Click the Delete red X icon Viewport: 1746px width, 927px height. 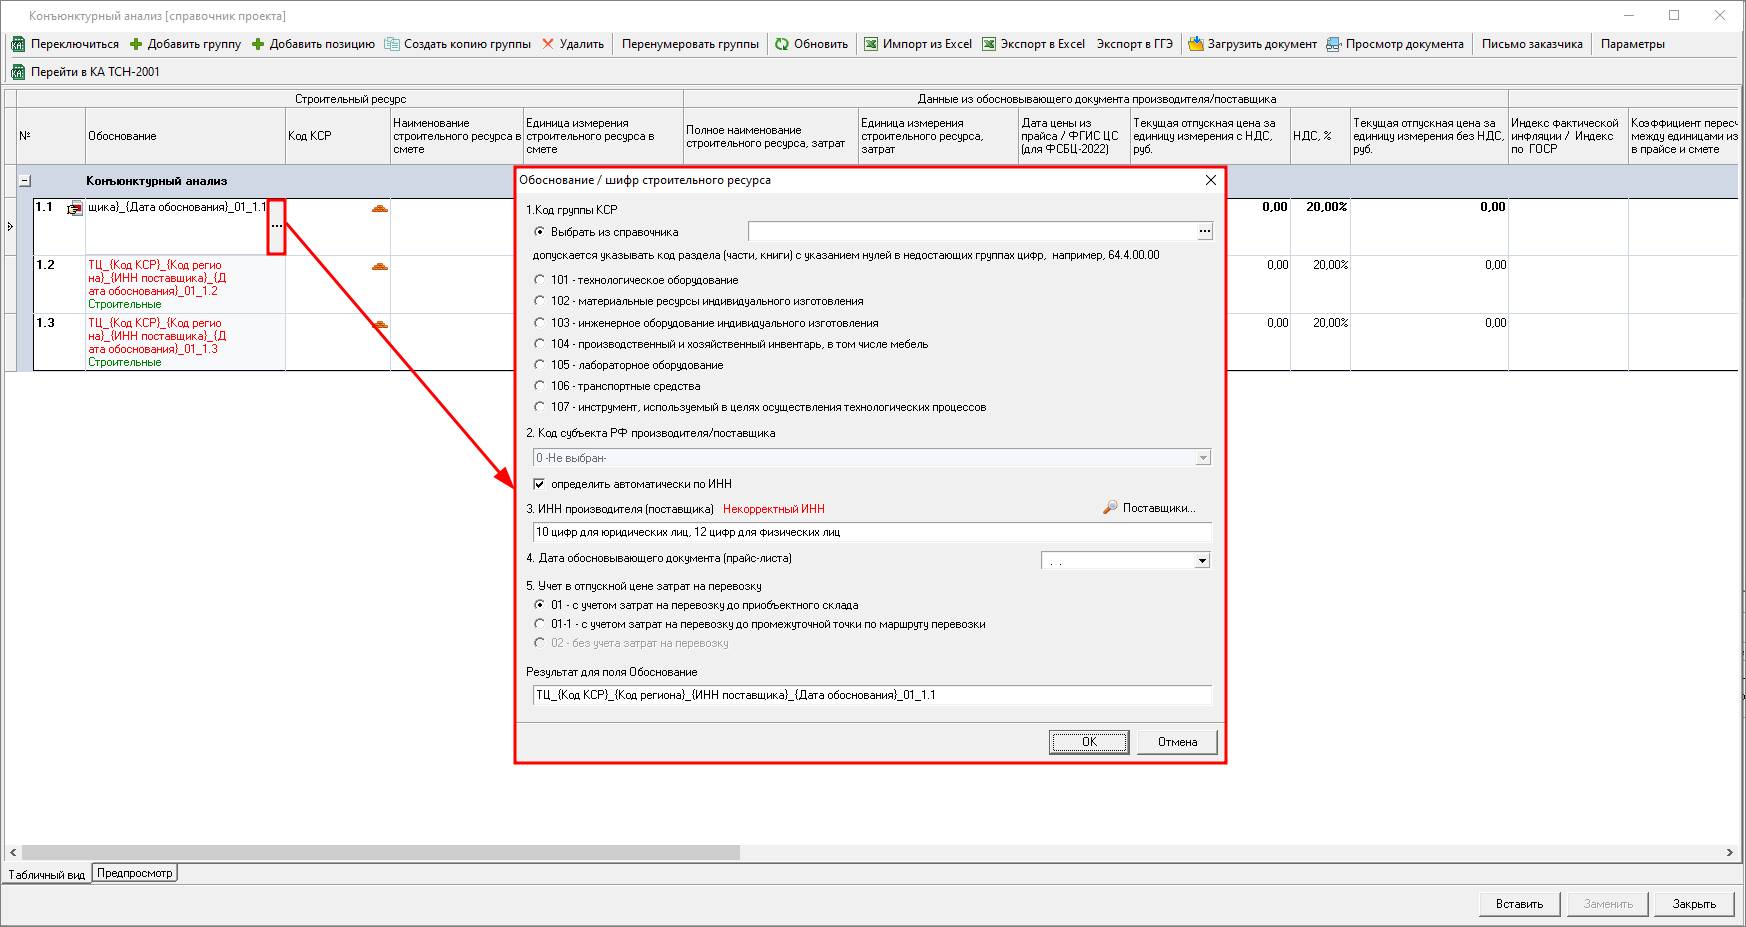pos(548,44)
